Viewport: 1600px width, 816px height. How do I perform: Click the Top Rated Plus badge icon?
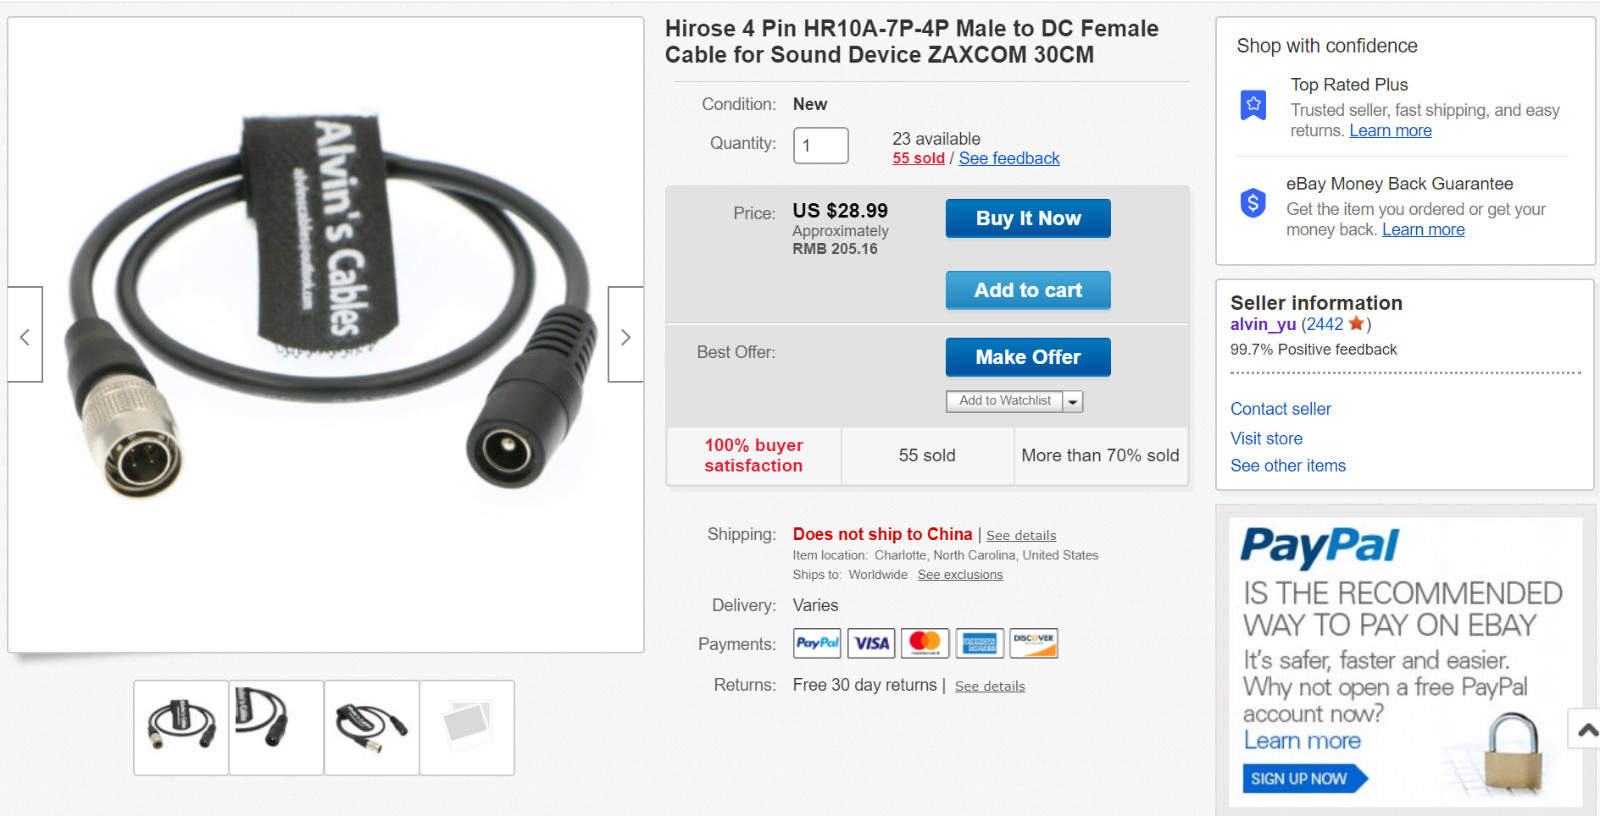tap(1253, 104)
